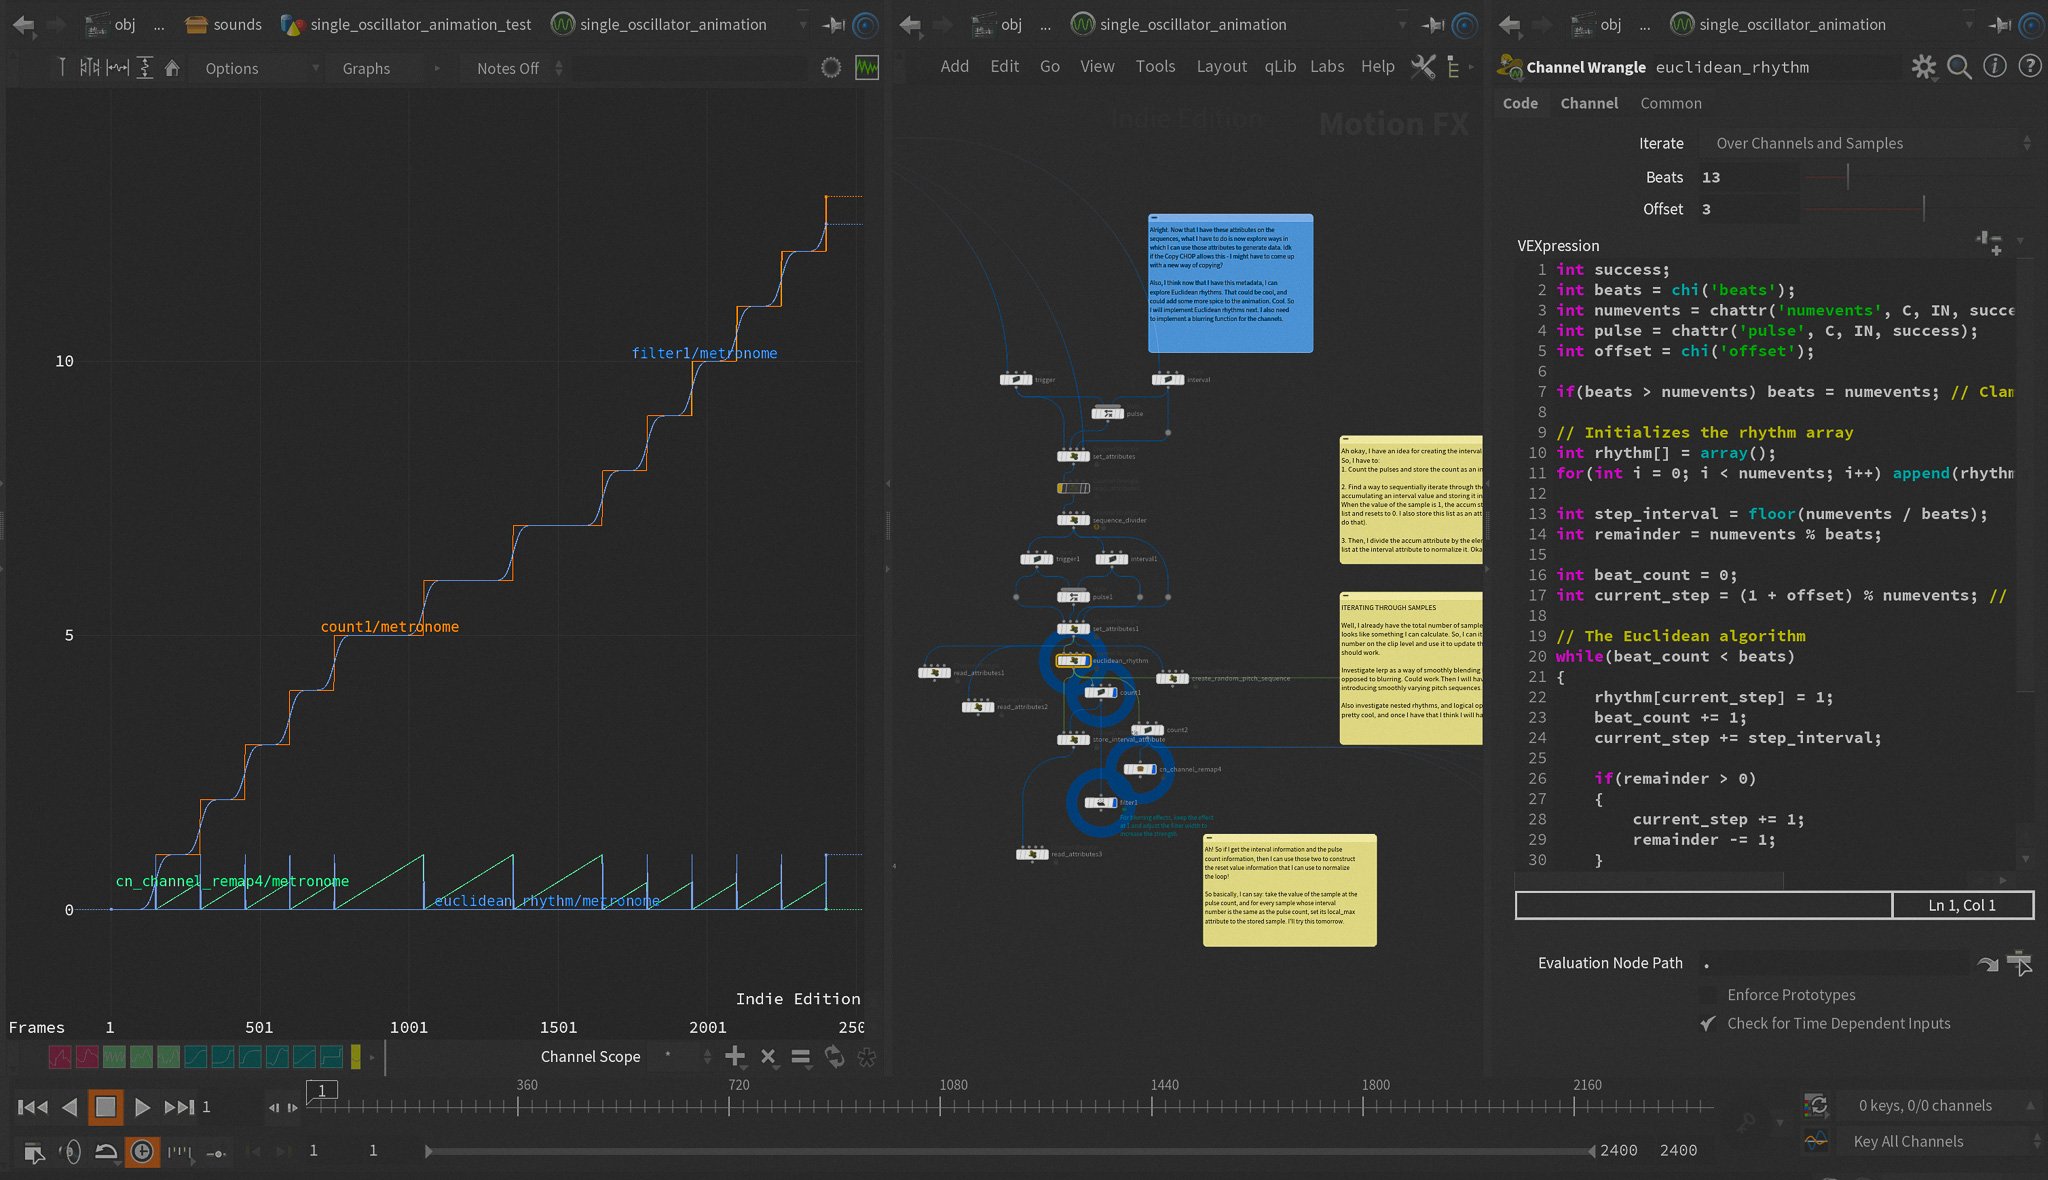Adjust the Beats slider
The width and height of the screenshot is (2048, 1180).
click(1918, 177)
